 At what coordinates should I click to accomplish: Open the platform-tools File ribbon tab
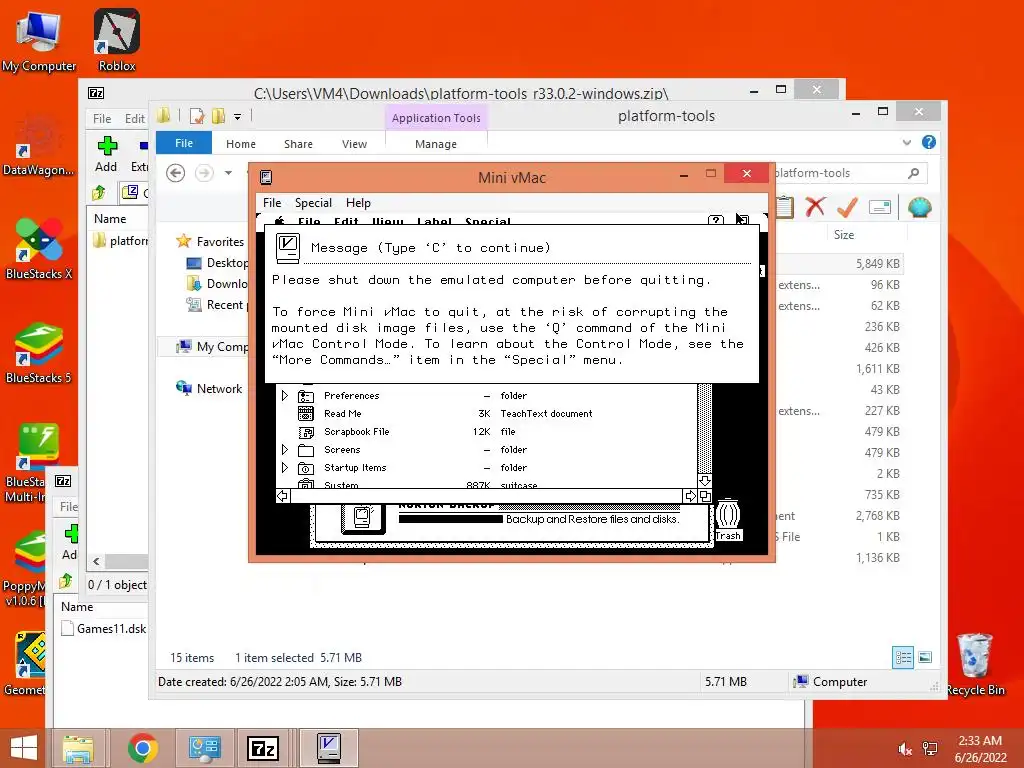click(x=184, y=143)
